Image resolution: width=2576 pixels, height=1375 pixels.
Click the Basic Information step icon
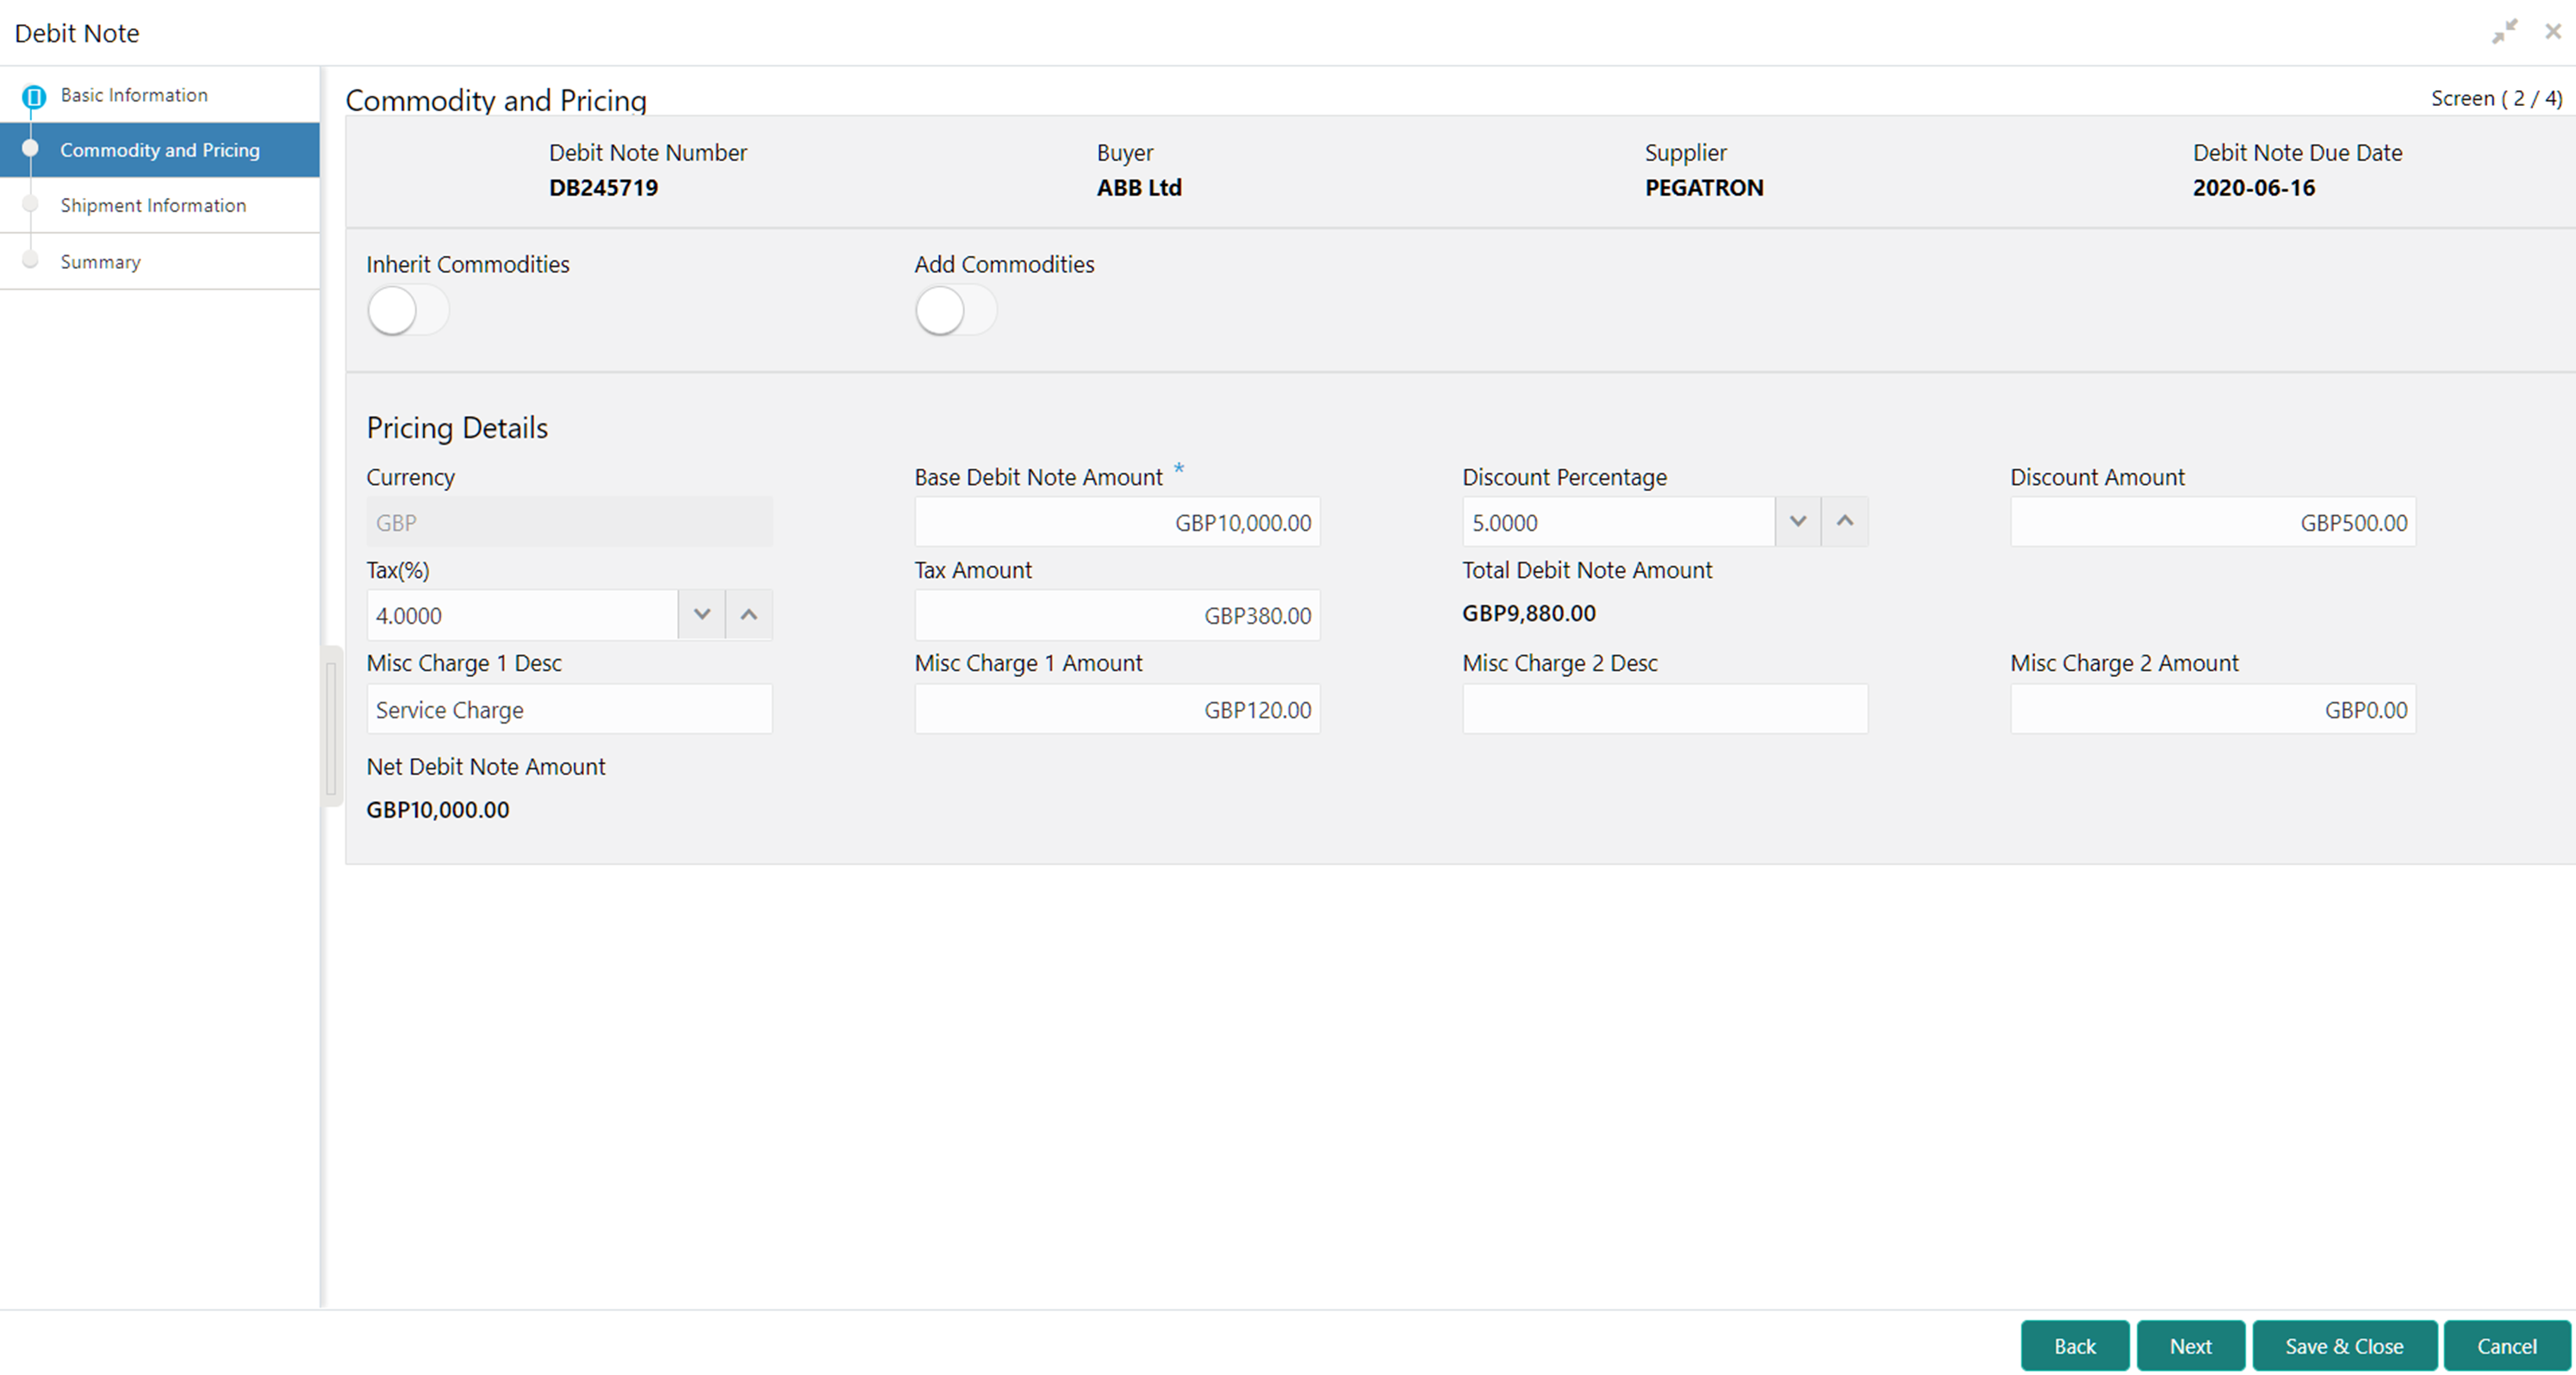(33, 96)
